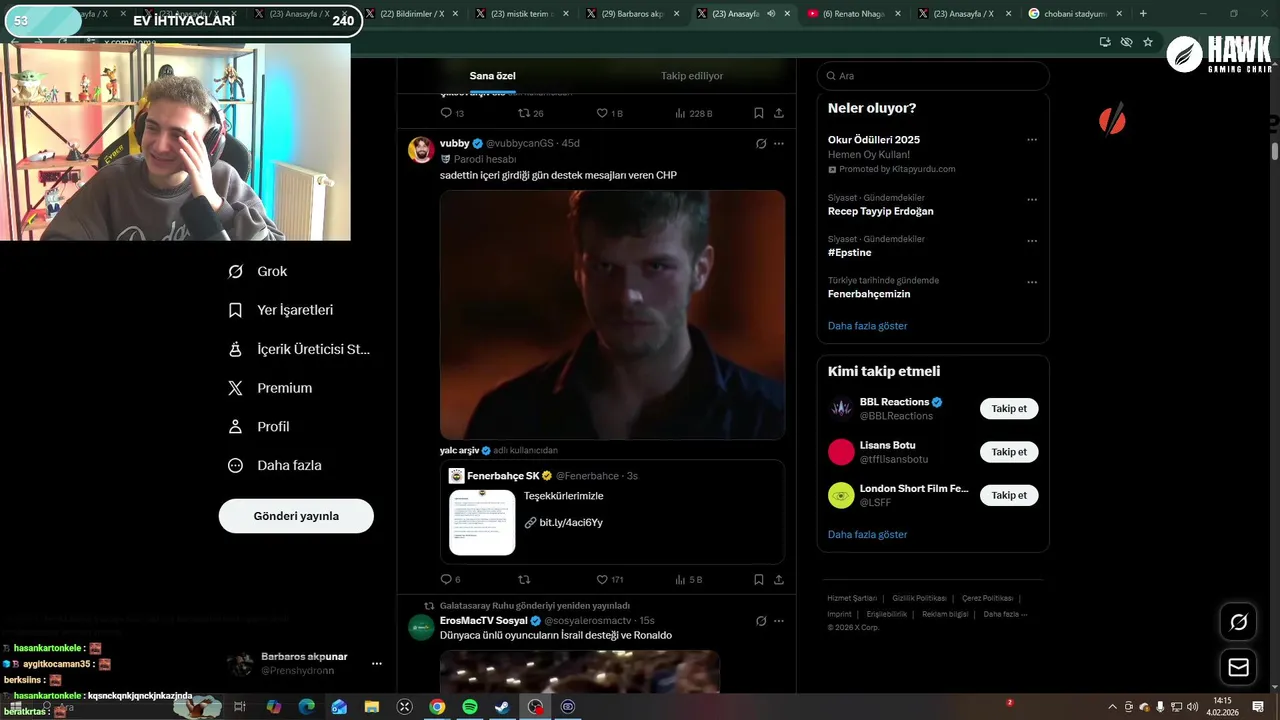Reply to vubby's post with 6 replies
Screen dimensions: 1280x720
450,579
